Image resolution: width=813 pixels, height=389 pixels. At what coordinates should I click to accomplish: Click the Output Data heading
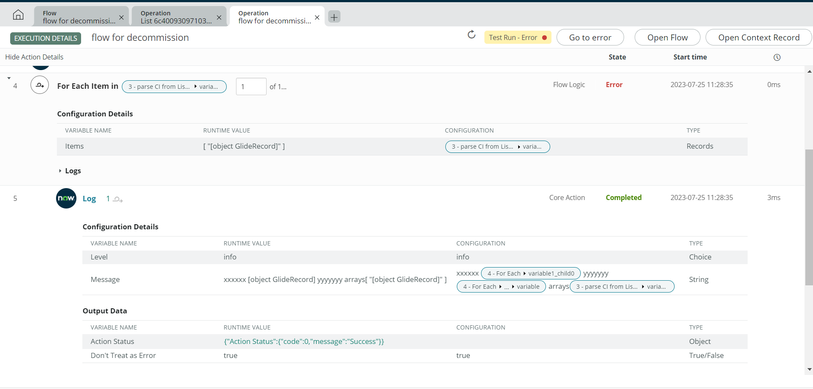(105, 311)
